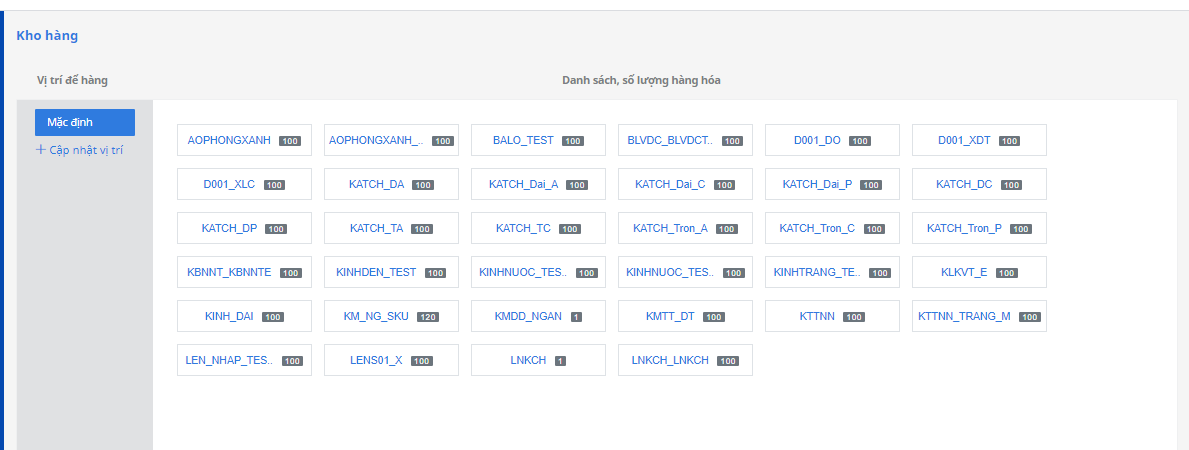The width and height of the screenshot is (1189, 450).
Task: Select the KTTNN_TRANG_M product card
Action: click(x=964, y=316)
